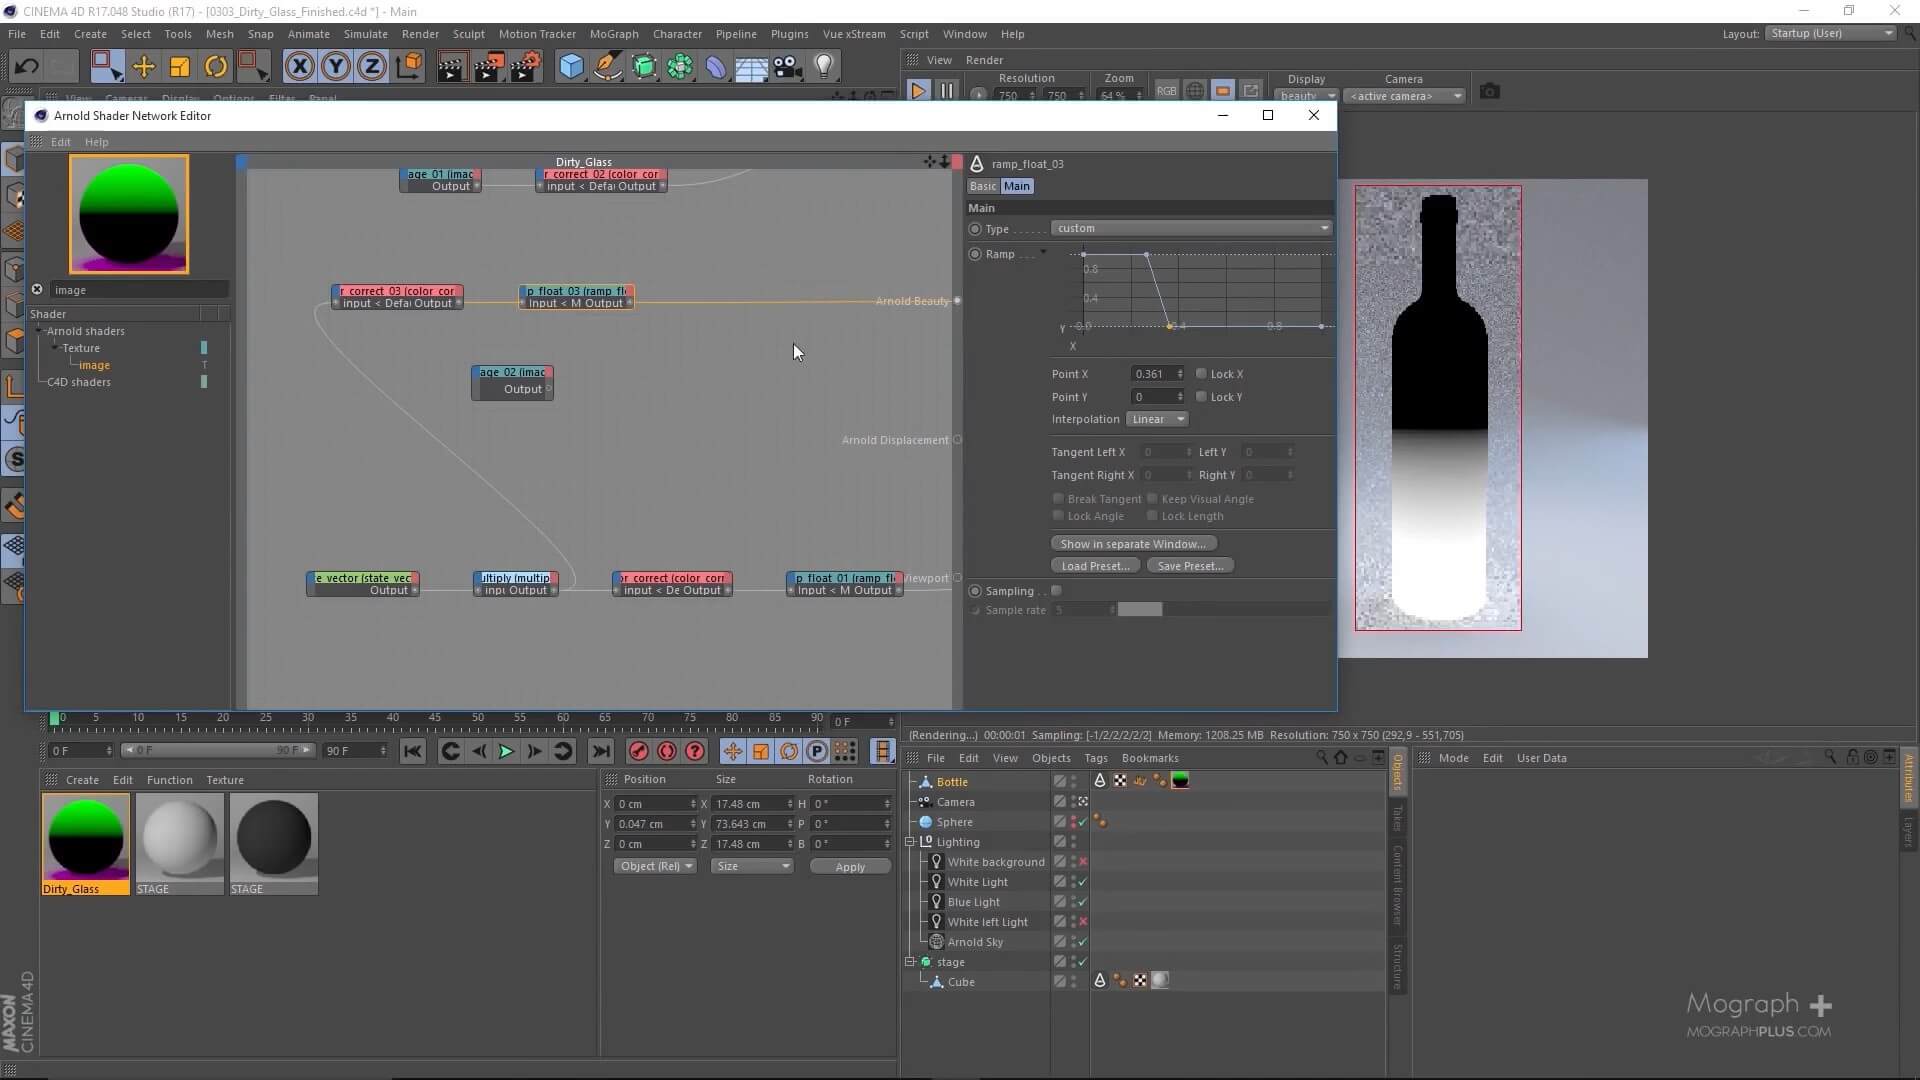This screenshot has width=1920, height=1080.
Task: Switch to the Basic tab
Action: click(x=982, y=186)
